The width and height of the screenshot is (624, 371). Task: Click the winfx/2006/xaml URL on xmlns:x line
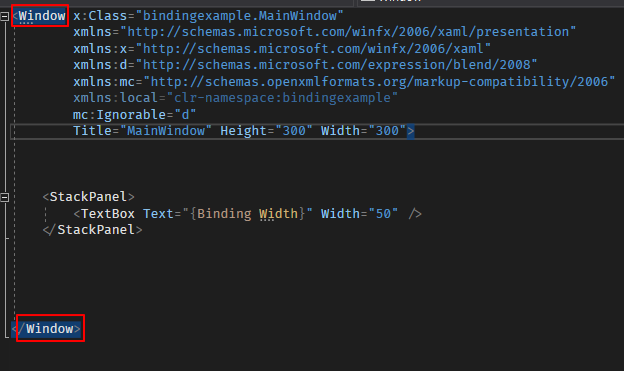[313, 49]
